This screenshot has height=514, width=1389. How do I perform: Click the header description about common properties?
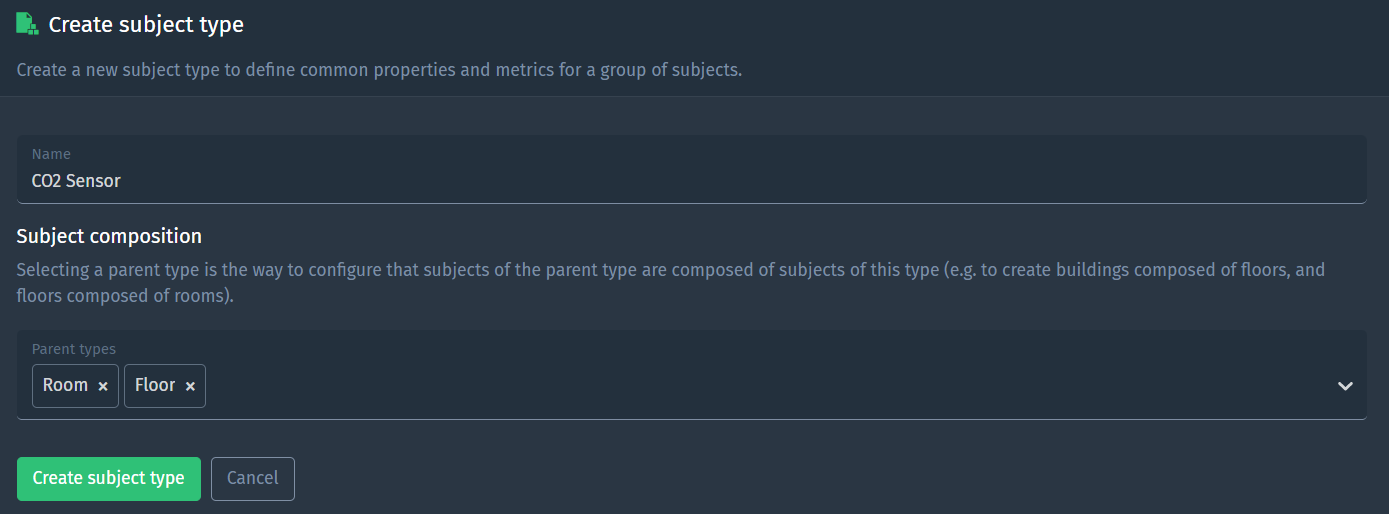pos(379,71)
